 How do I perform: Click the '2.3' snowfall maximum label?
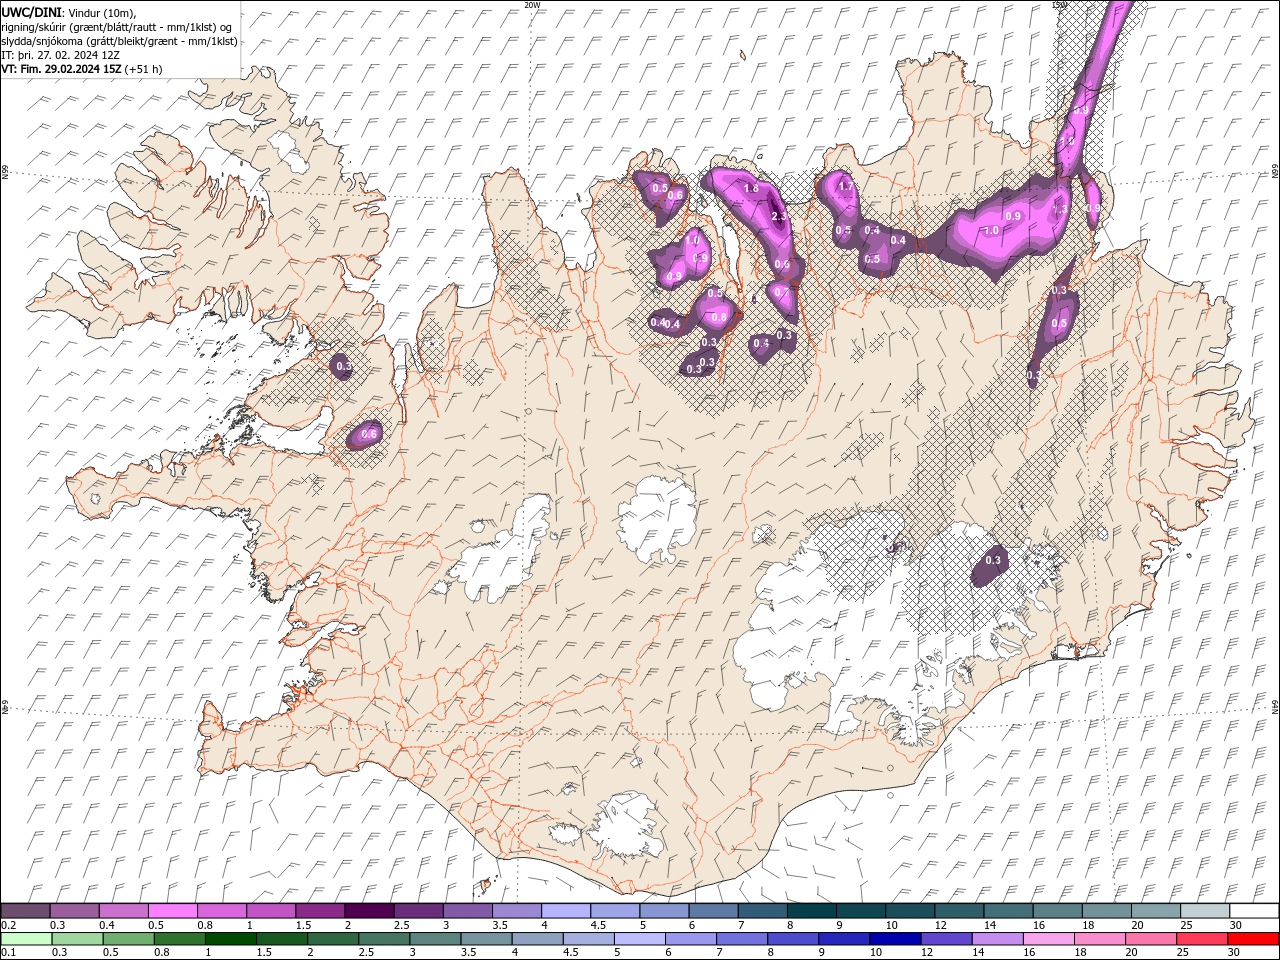(x=780, y=216)
